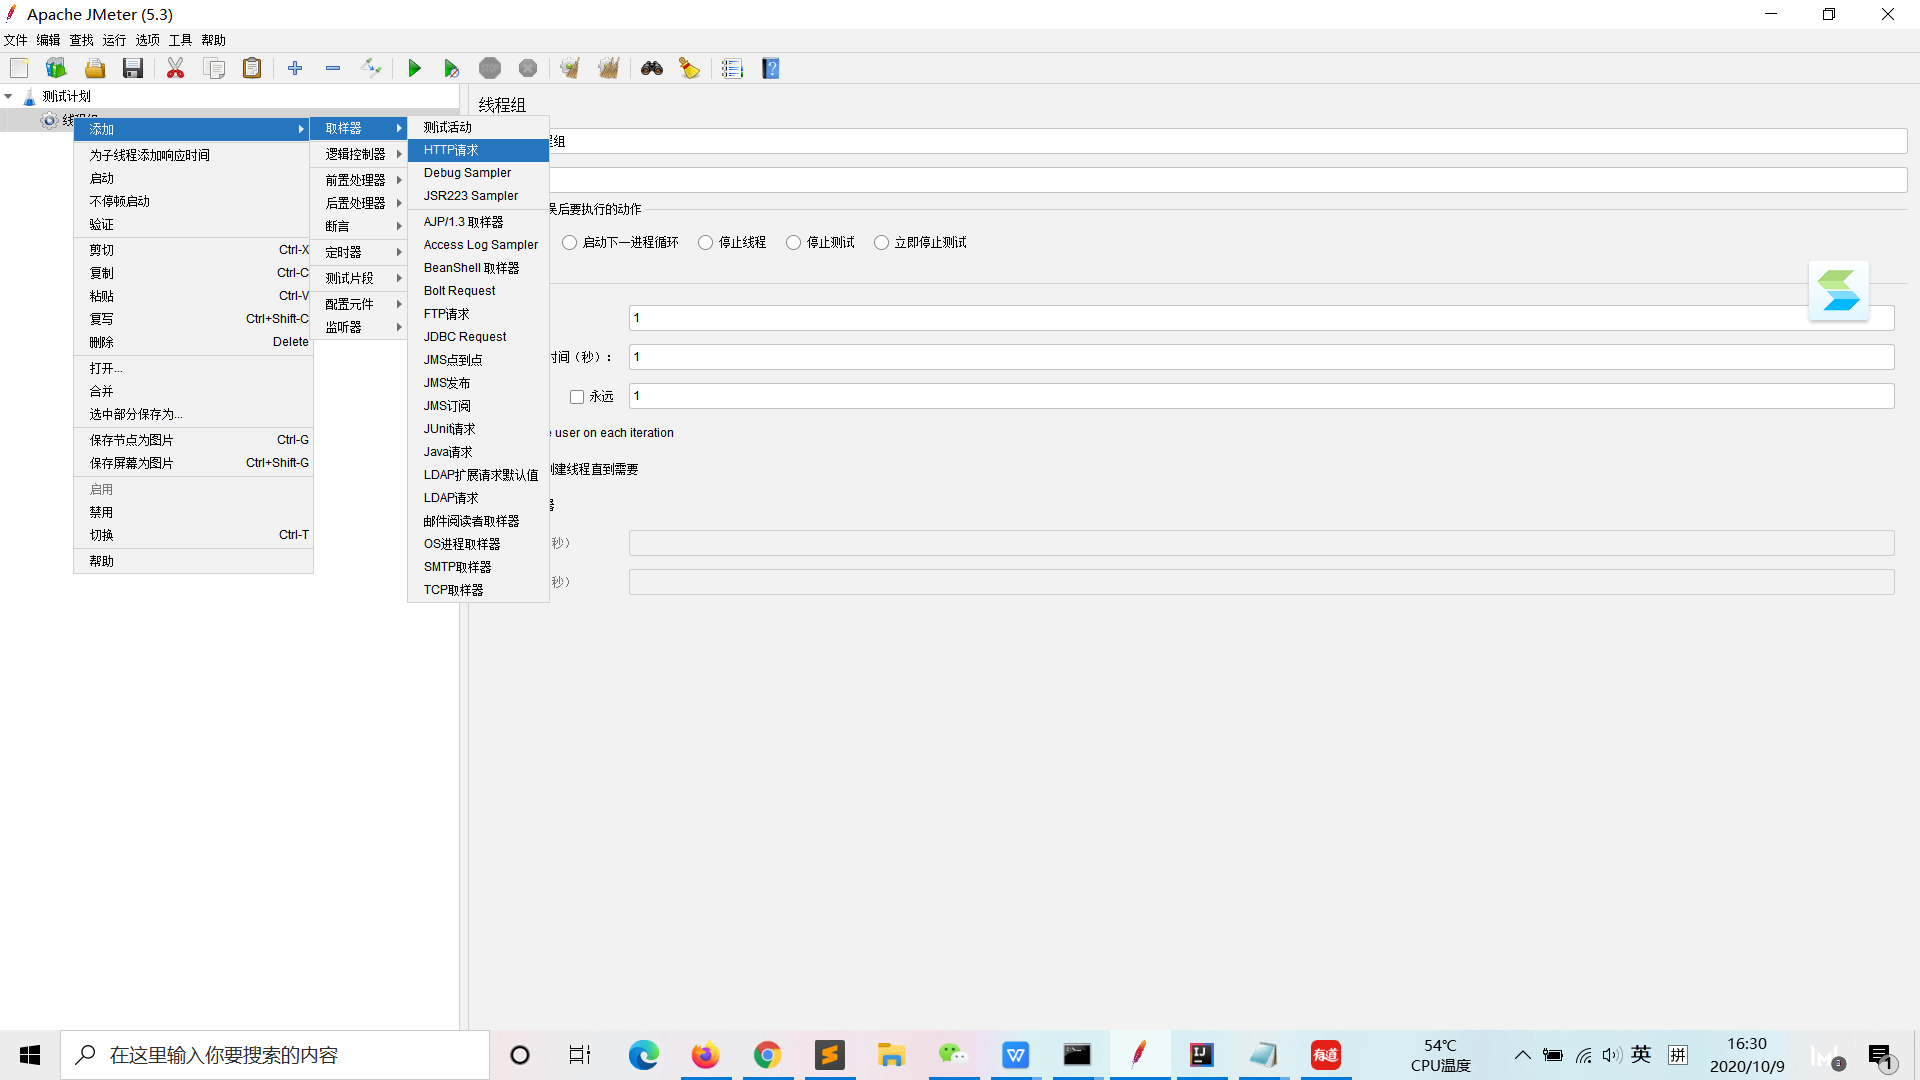Choose 为子线程添加响应时间 option
1920x1080 pixels.
pyautogui.click(x=192, y=155)
